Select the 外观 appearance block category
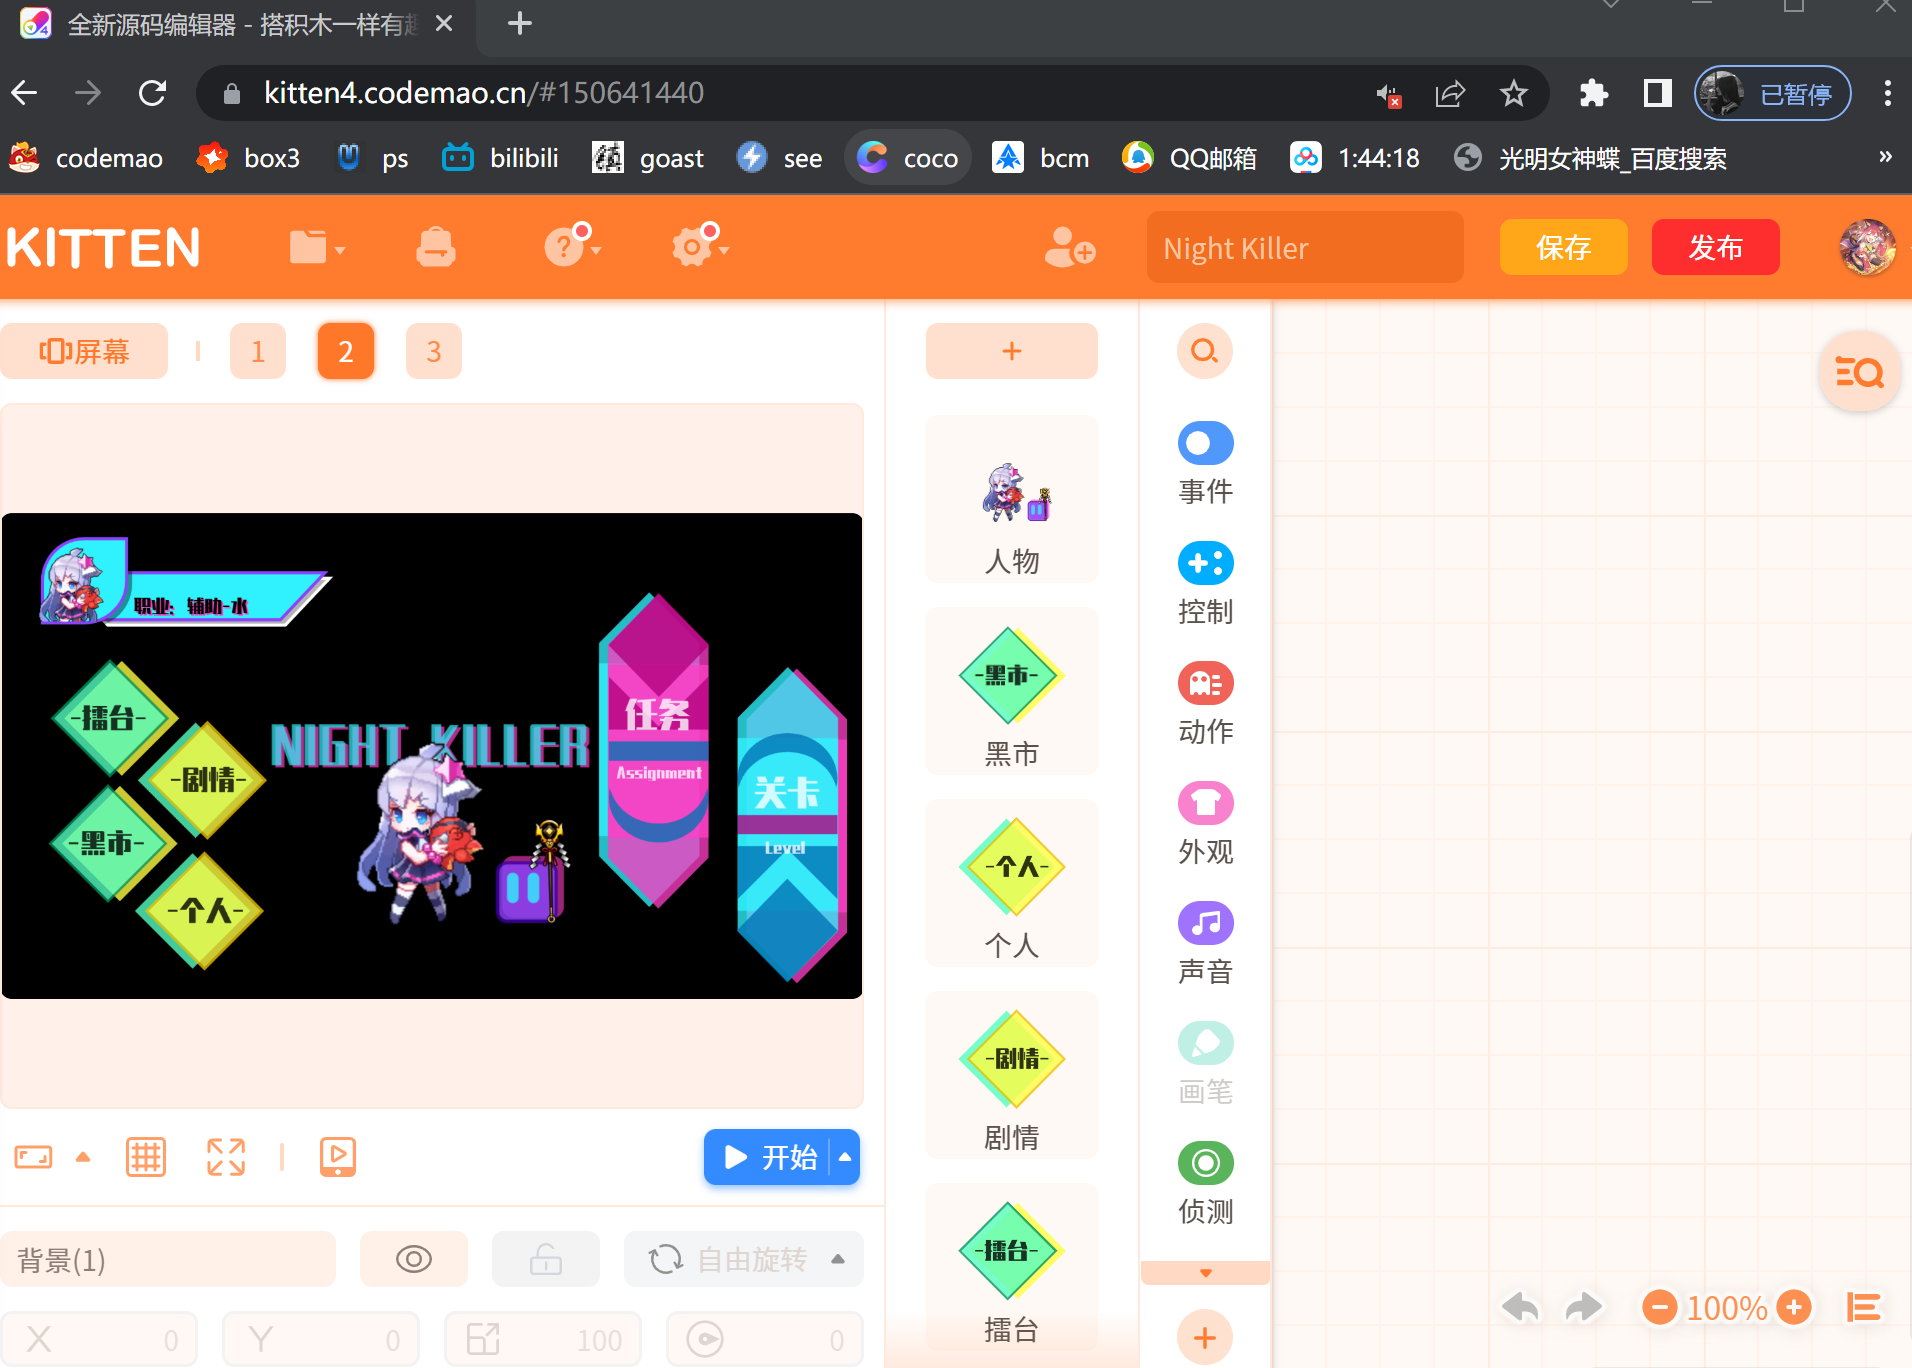The width and height of the screenshot is (1912, 1368). [1205, 824]
